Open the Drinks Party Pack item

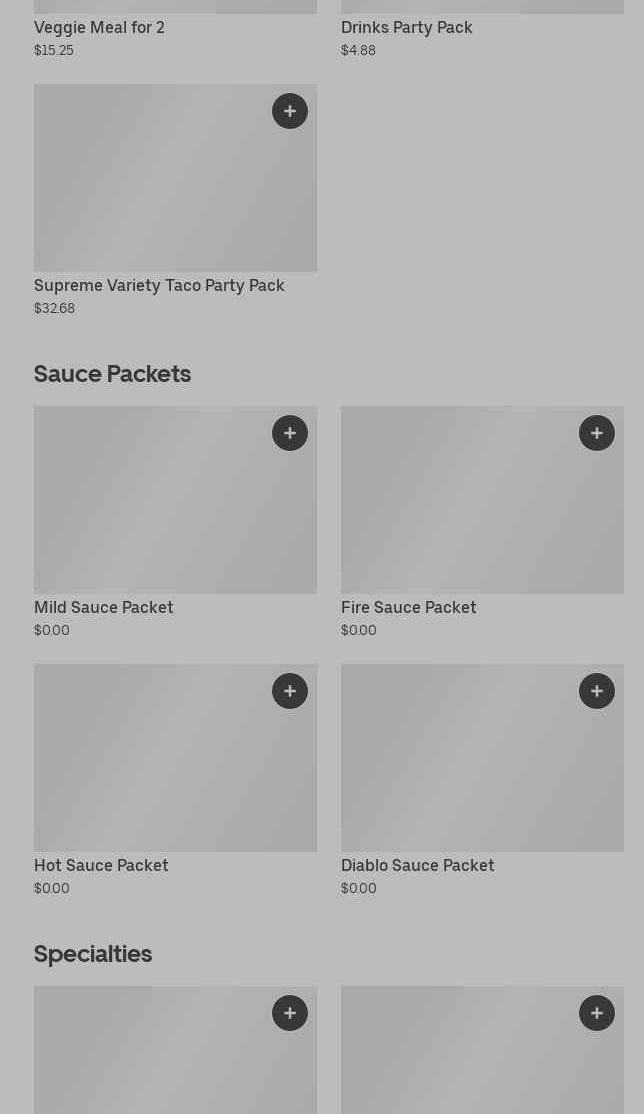406,27
